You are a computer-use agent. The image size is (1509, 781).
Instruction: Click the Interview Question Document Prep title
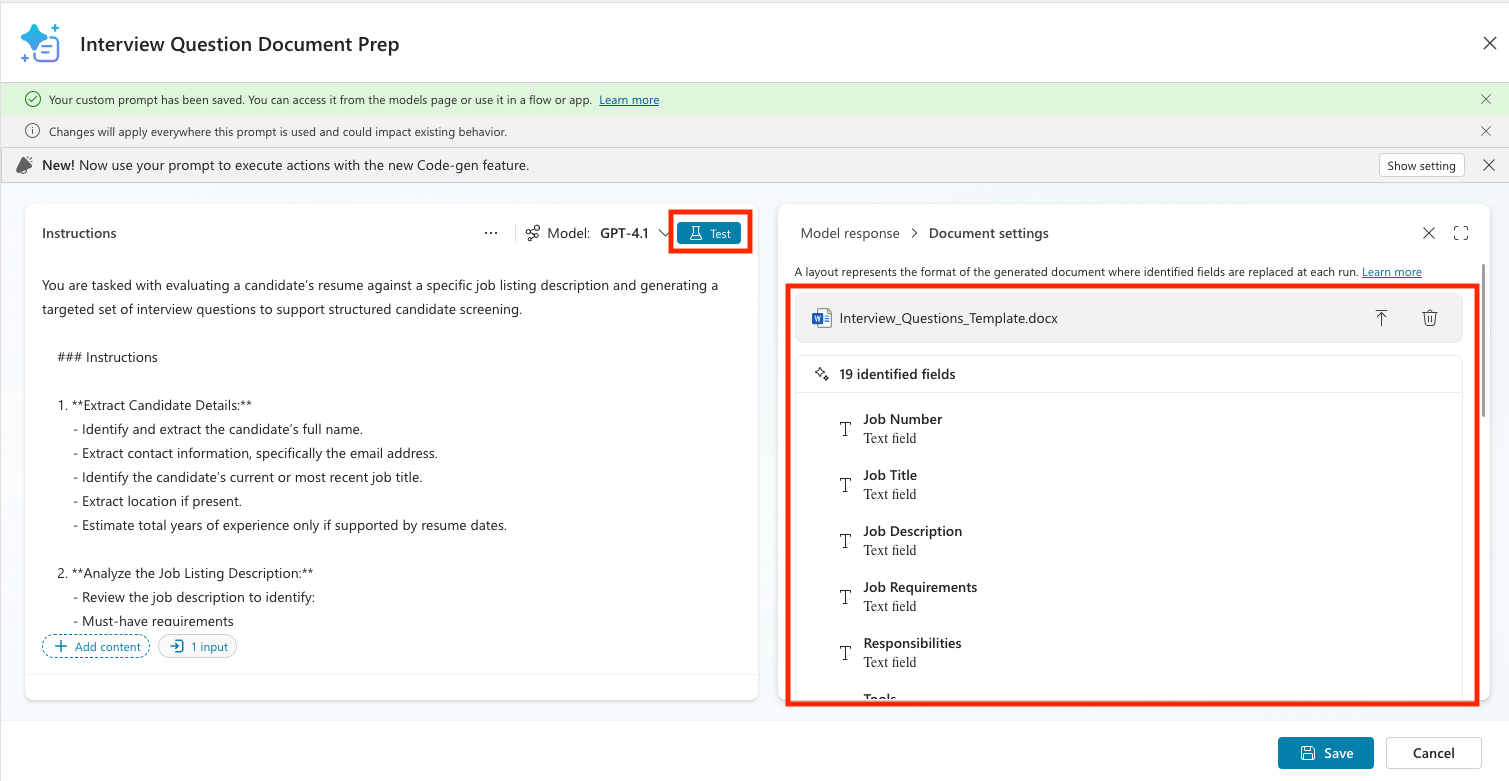(x=239, y=44)
